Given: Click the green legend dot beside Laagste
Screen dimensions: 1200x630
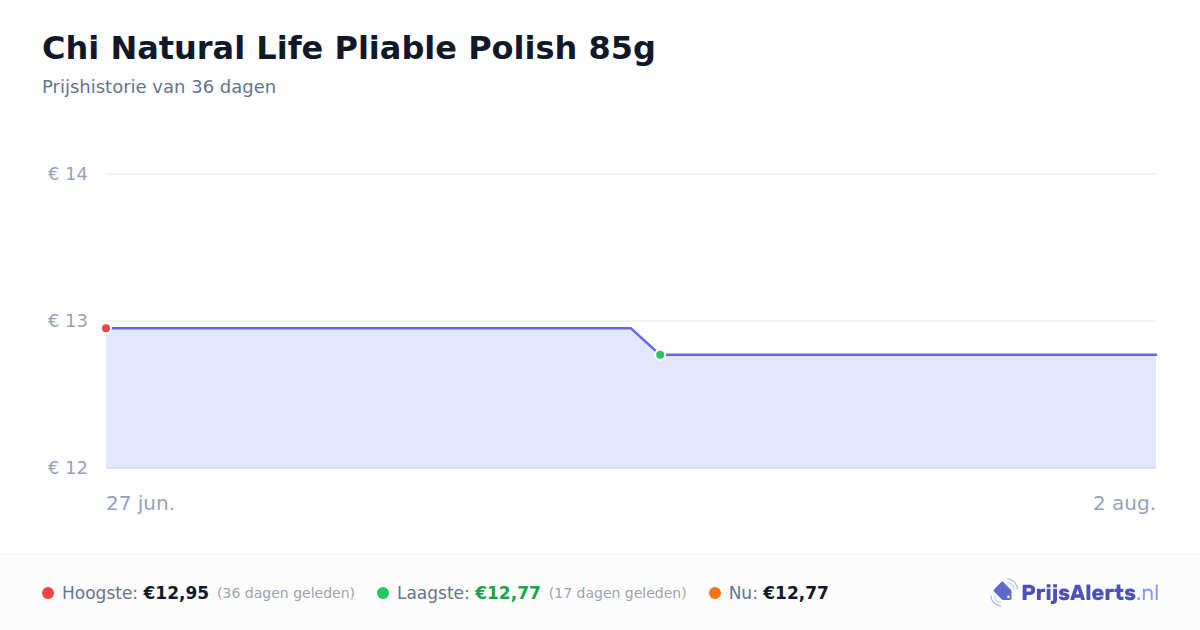Looking at the screenshot, I should coord(383,593).
